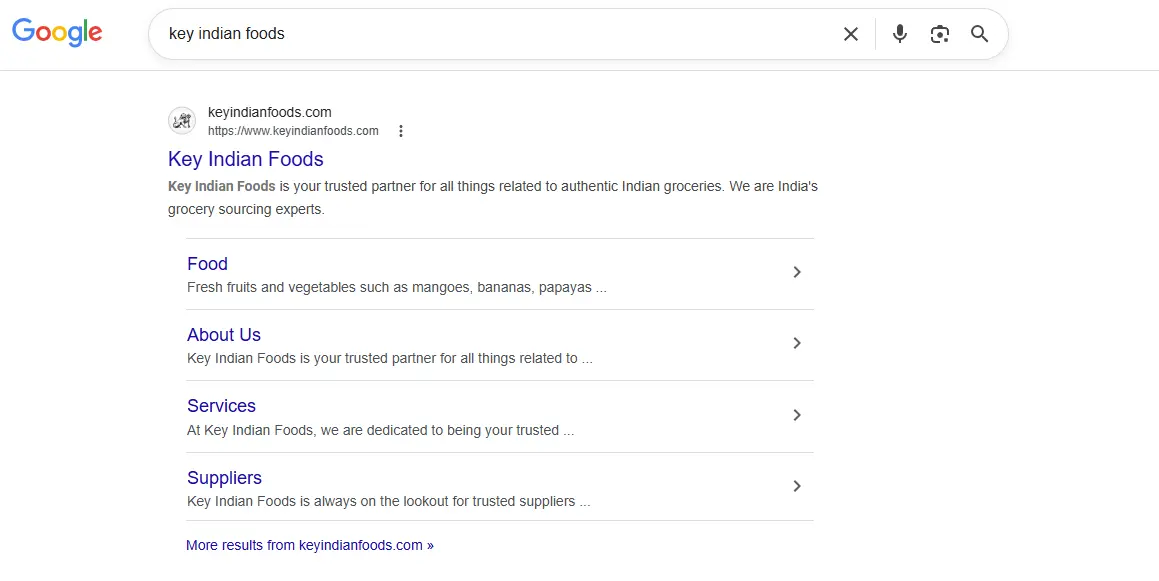This screenshot has height=581, width=1159.
Task: Submit search with magnifier icon
Action: (x=980, y=34)
